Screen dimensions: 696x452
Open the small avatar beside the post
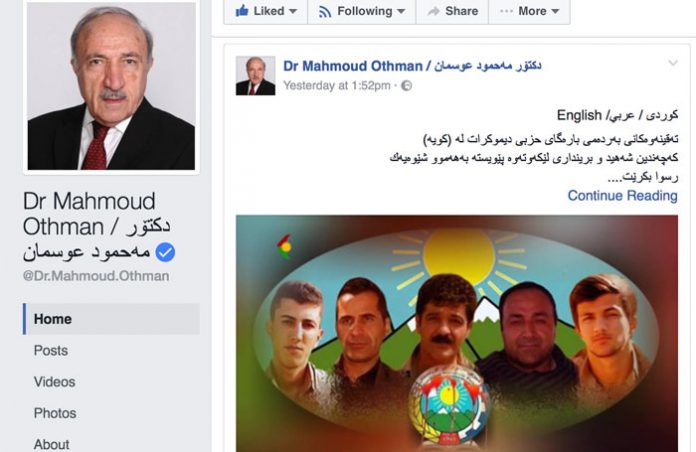[255, 75]
